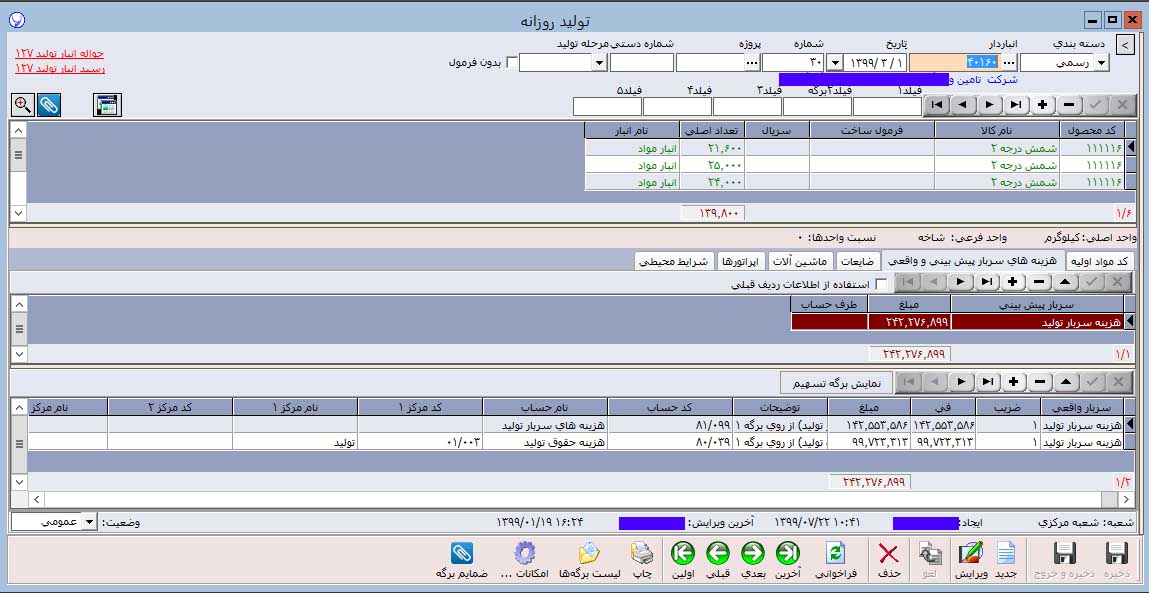This screenshot has width=1149, height=595.
Task: Click the ذخیره (Save) diskette icon
Action: pyautogui.click(x=1117, y=553)
